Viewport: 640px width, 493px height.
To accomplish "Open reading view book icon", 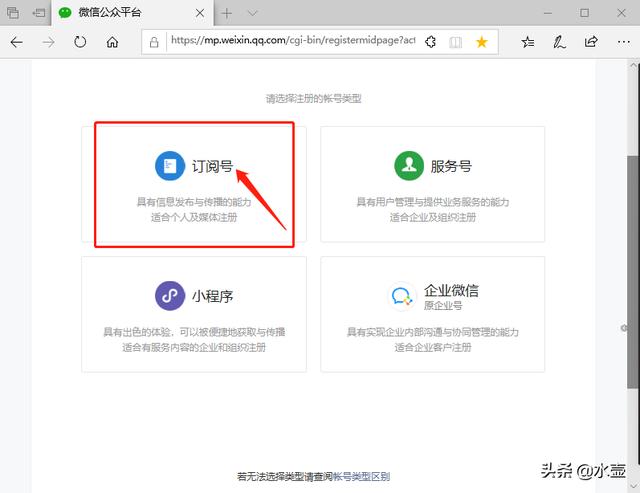I will 456,42.
